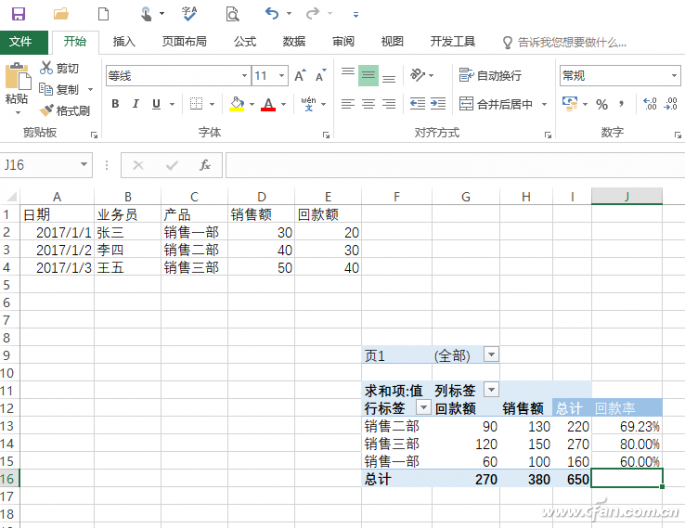Viewport: 685px width, 528px height.
Task: Click 告诉我您想要做什么 search box
Action: point(565,42)
